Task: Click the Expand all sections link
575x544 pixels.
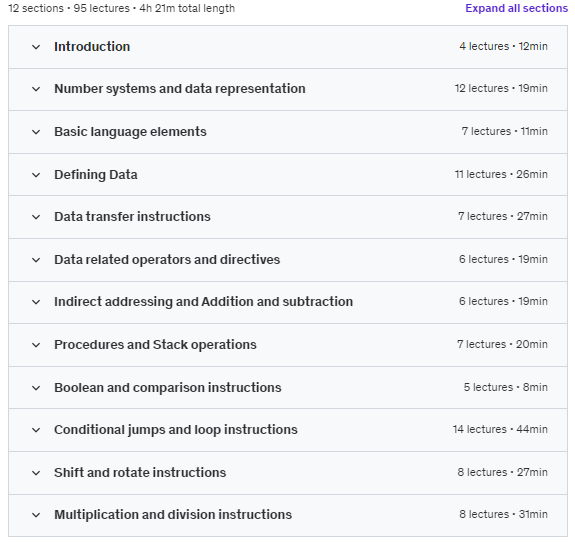Action: coord(516,8)
